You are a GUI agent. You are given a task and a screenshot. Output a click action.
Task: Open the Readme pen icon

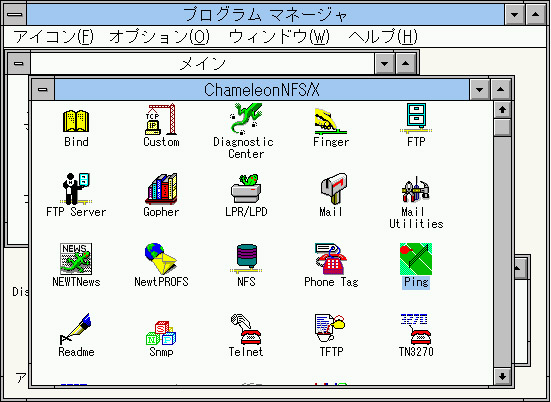tap(75, 329)
